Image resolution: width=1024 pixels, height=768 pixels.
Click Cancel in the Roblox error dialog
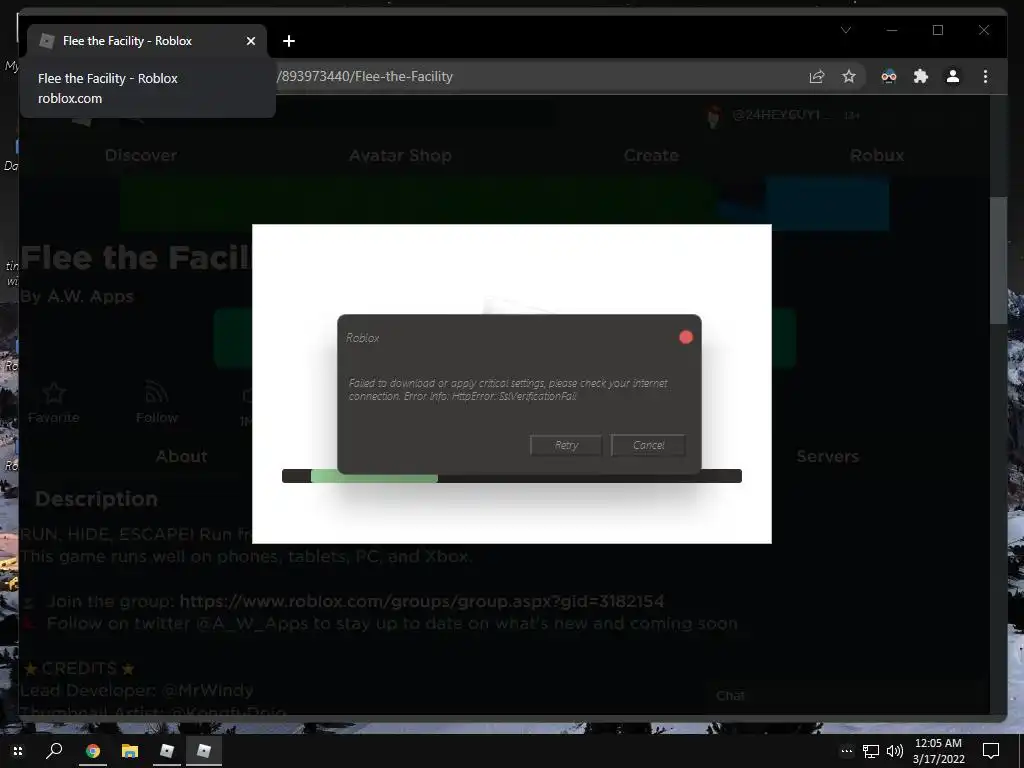[x=648, y=445]
